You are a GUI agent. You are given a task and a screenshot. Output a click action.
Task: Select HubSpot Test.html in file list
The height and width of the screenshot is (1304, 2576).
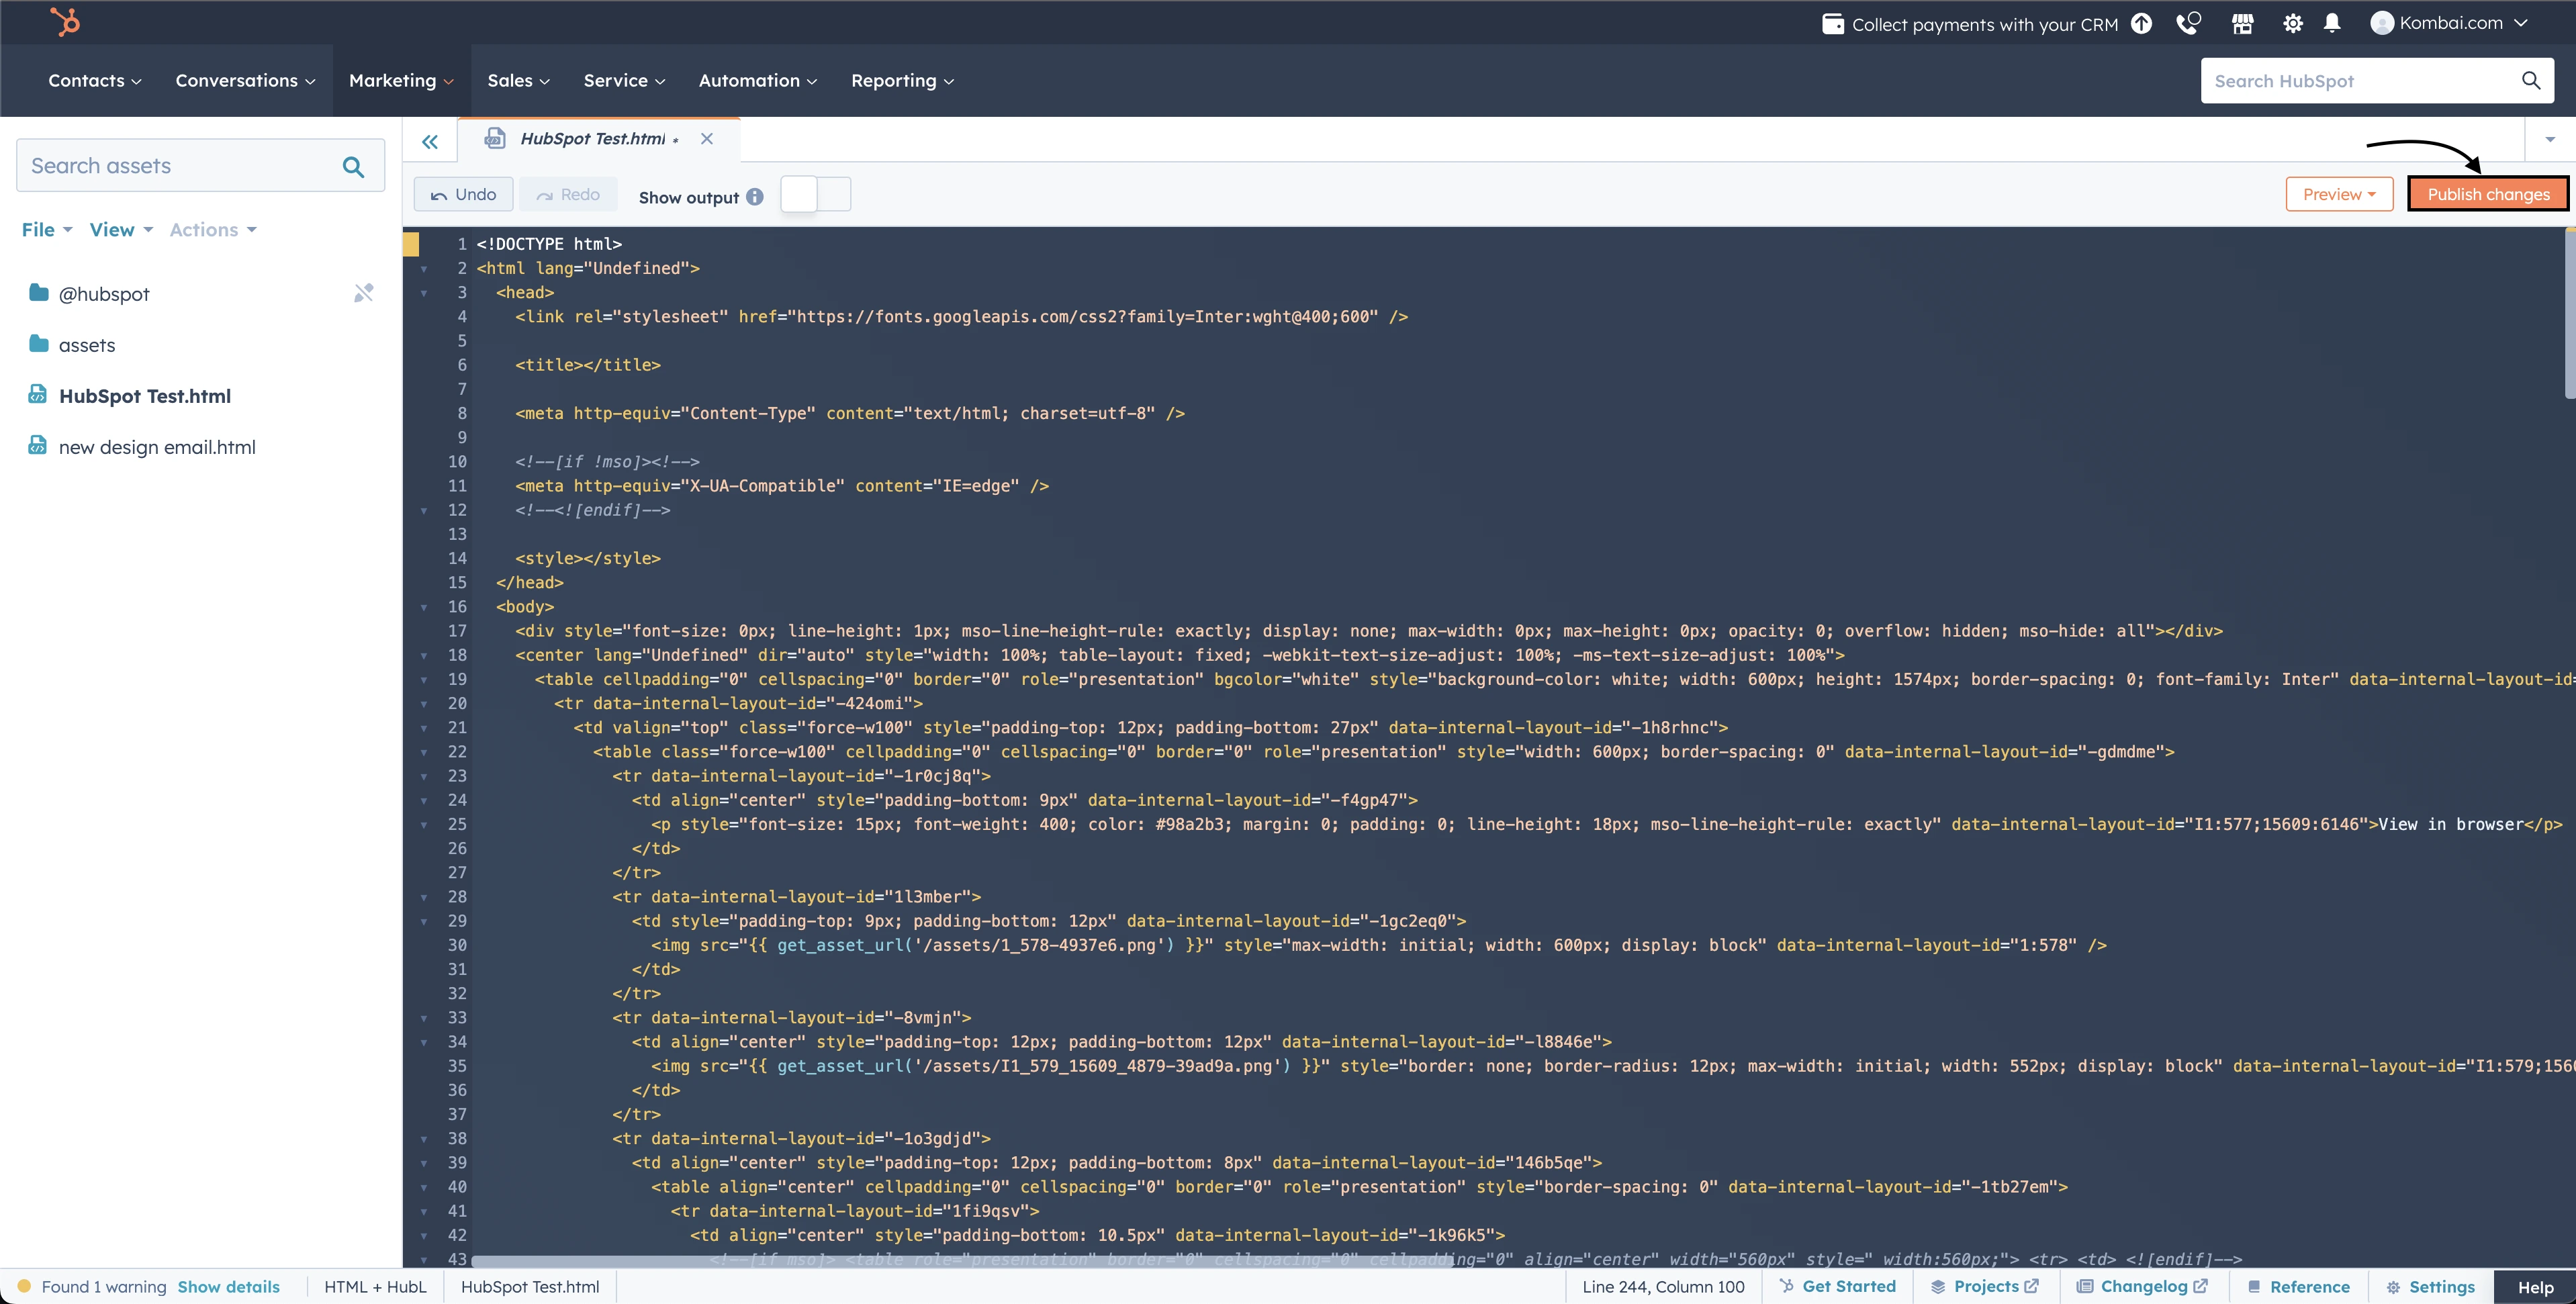[144, 395]
